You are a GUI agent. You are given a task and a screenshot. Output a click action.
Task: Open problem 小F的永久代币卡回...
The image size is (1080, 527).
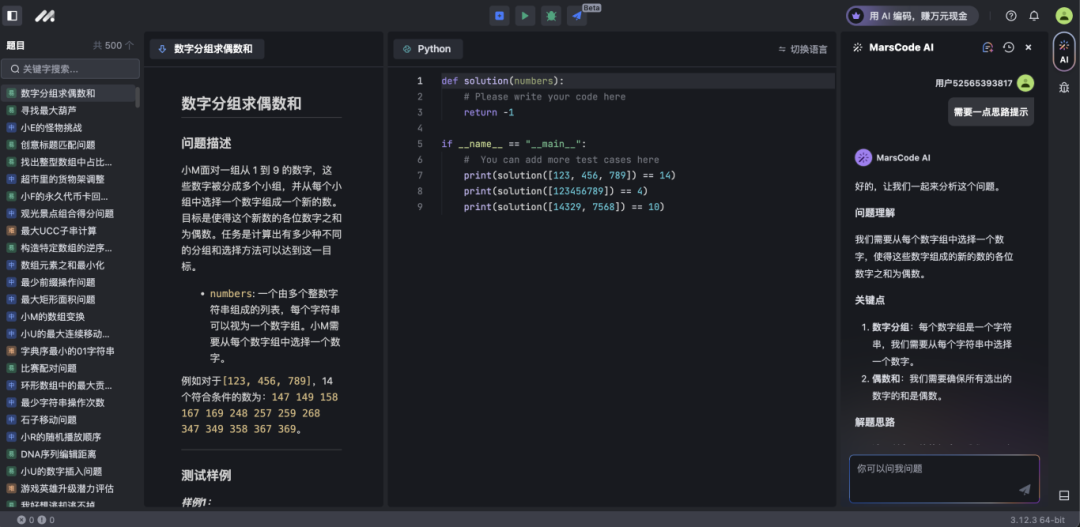(x=69, y=196)
